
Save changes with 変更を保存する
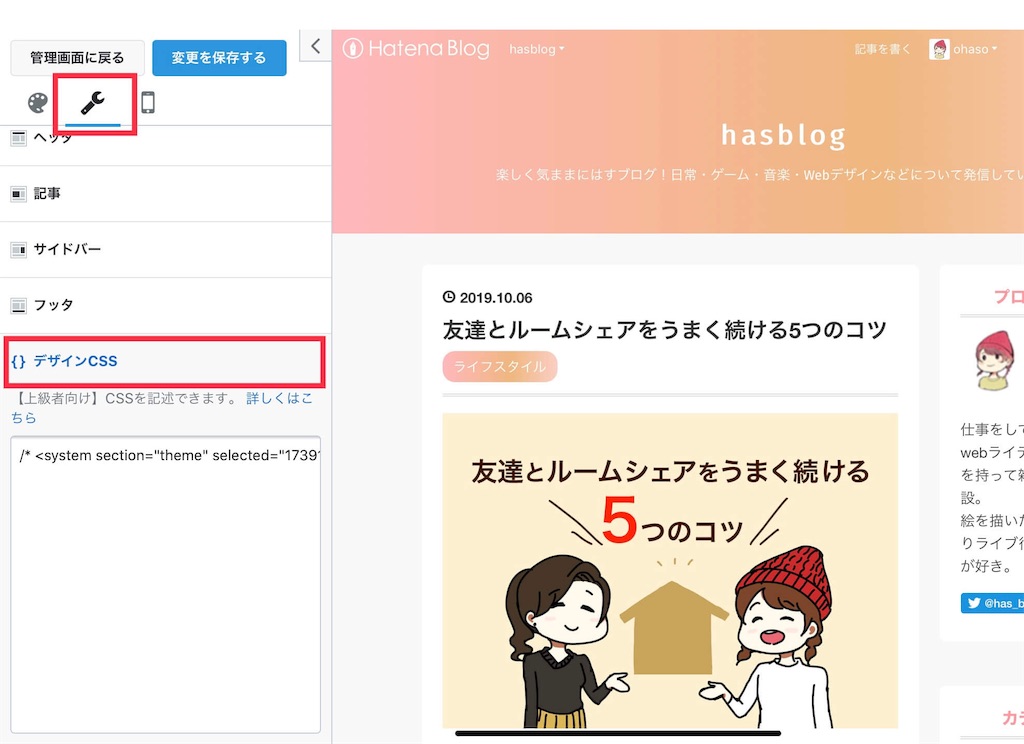pyautogui.click(x=219, y=57)
